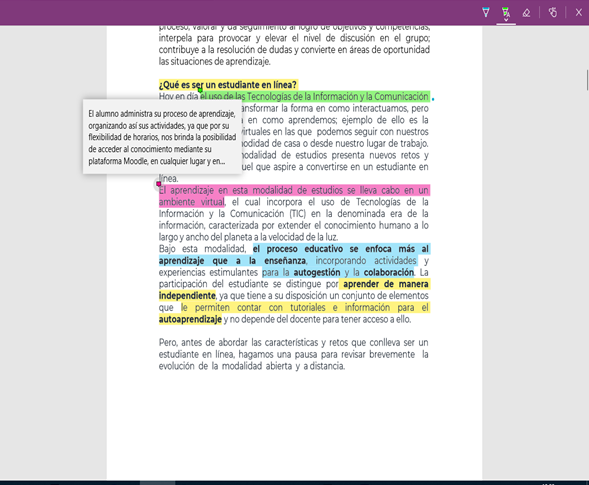589x485 pixels.
Task: Toggle touch writing hand icon
Action: [x=553, y=12]
